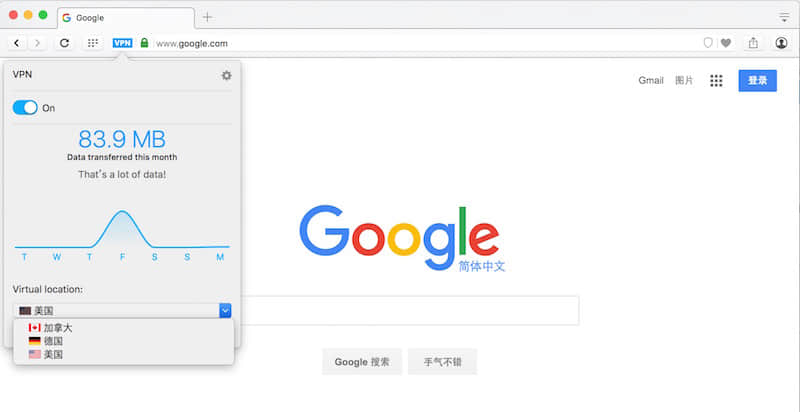The width and height of the screenshot is (800, 412).
Task: Open a new tab with plus button
Action: pos(207,17)
